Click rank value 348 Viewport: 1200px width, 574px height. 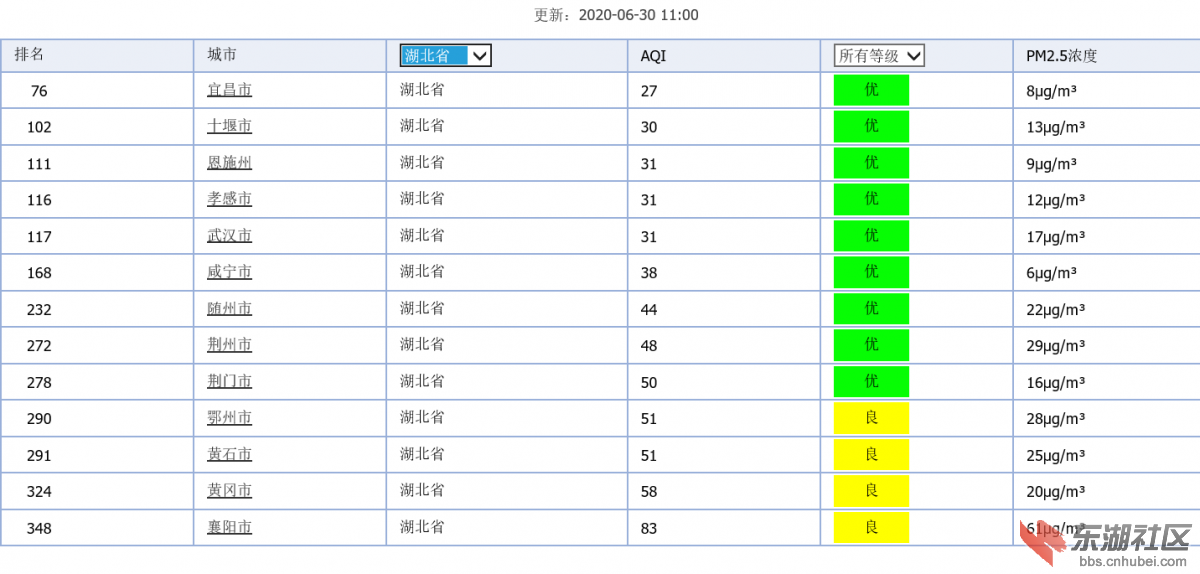(x=39, y=529)
